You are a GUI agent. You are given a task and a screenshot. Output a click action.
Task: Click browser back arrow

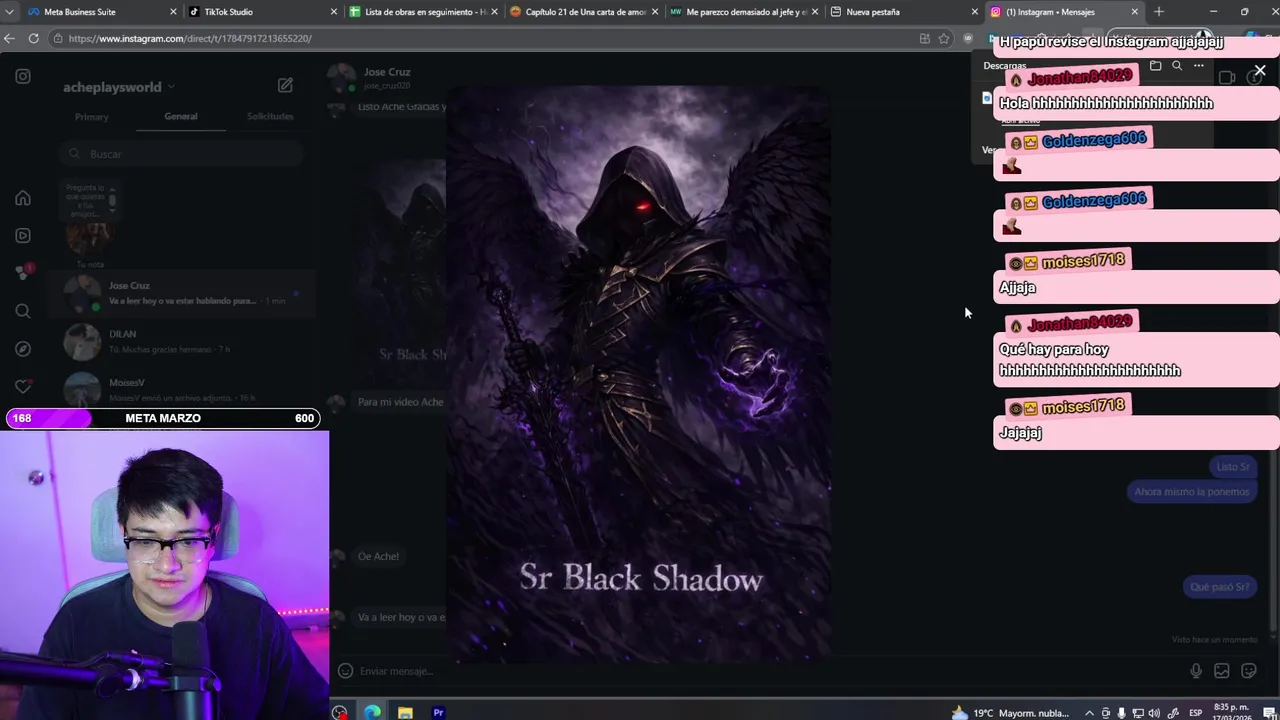coord(10,38)
